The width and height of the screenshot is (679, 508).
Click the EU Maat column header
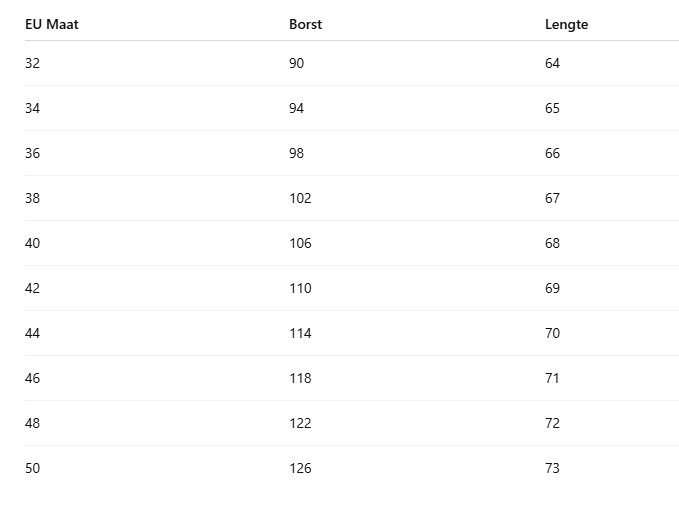(52, 24)
